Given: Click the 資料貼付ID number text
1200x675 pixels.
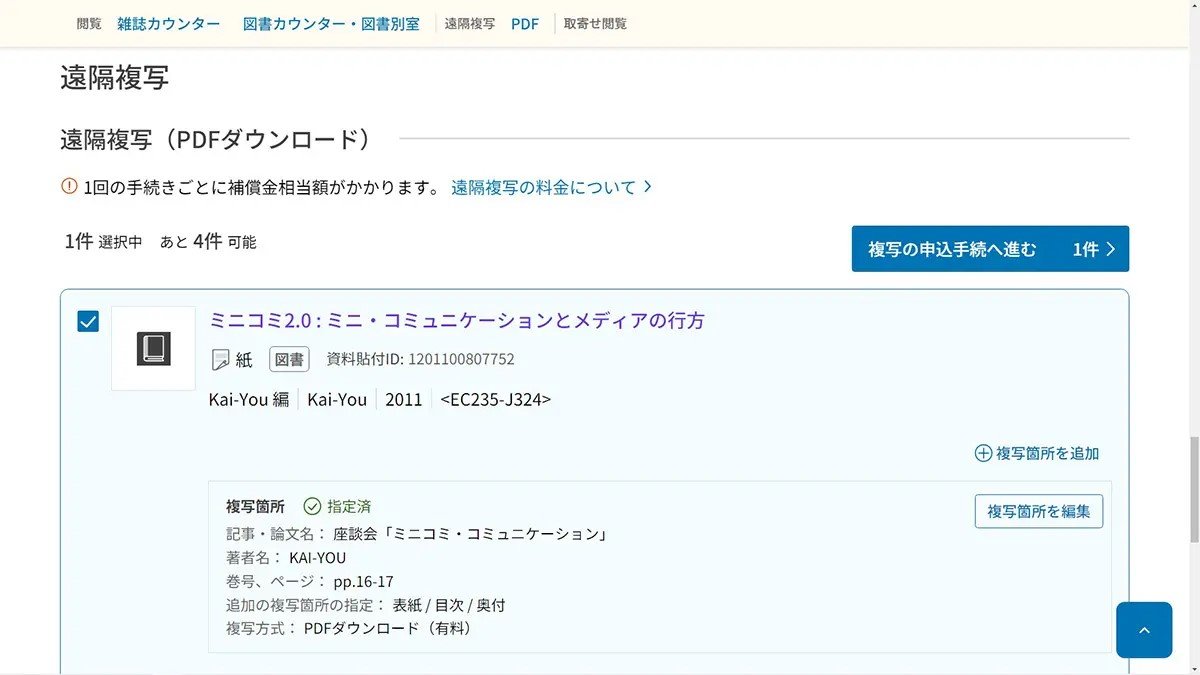Looking at the screenshot, I should tap(461, 360).
